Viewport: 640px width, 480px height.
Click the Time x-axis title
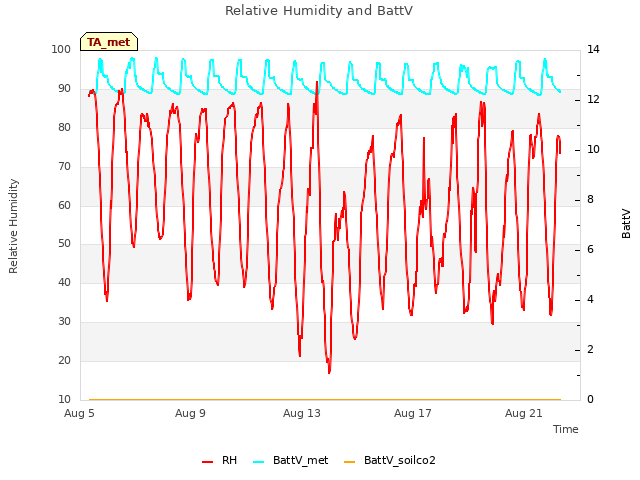[x=566, y=429]
